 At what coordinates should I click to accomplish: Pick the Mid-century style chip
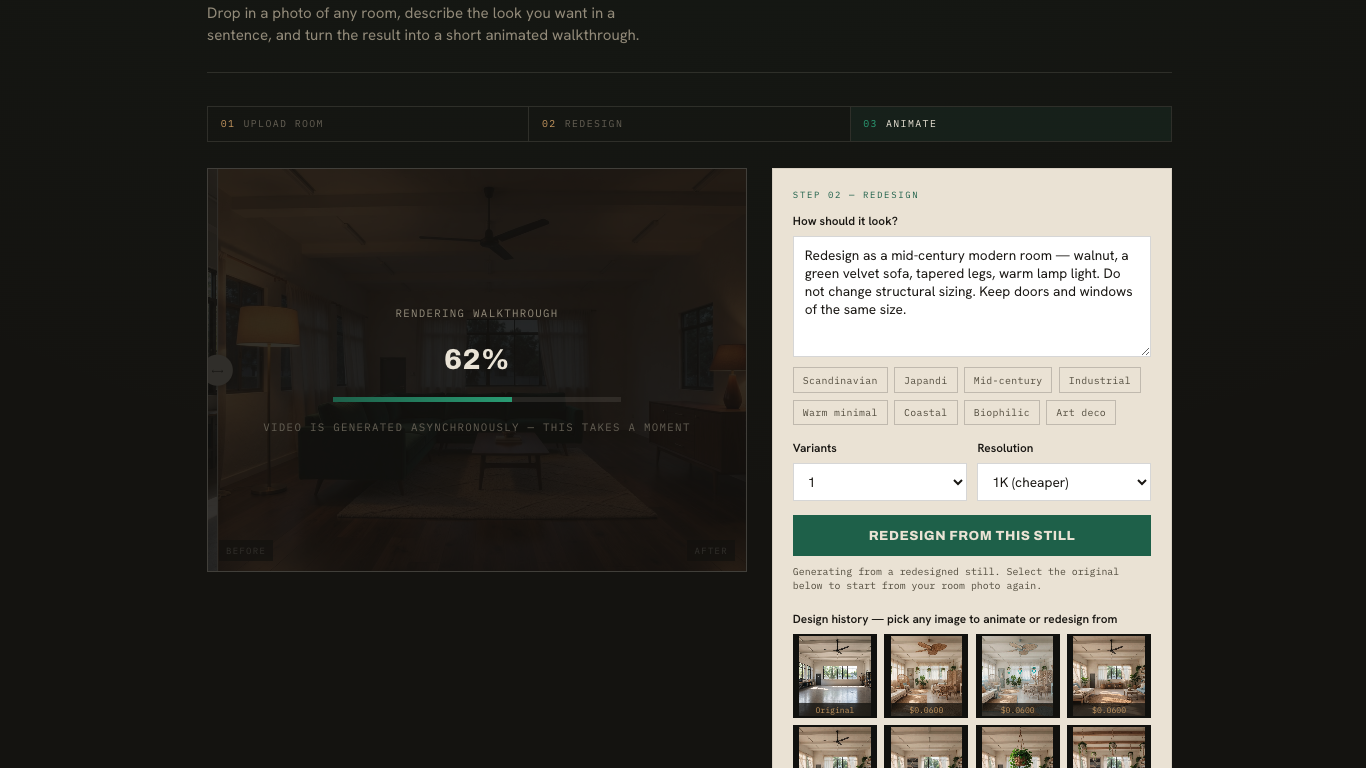tap(1008, 380)
